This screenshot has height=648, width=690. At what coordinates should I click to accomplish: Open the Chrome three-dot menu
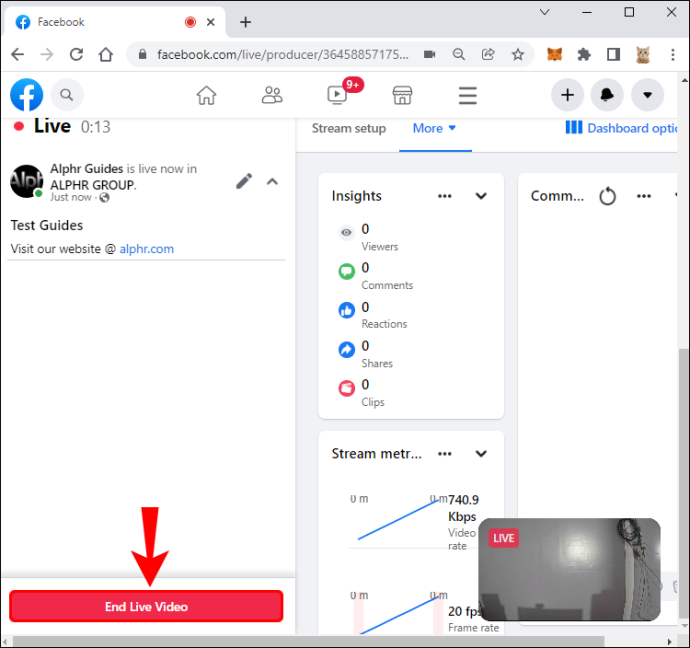tap(672, 55)
